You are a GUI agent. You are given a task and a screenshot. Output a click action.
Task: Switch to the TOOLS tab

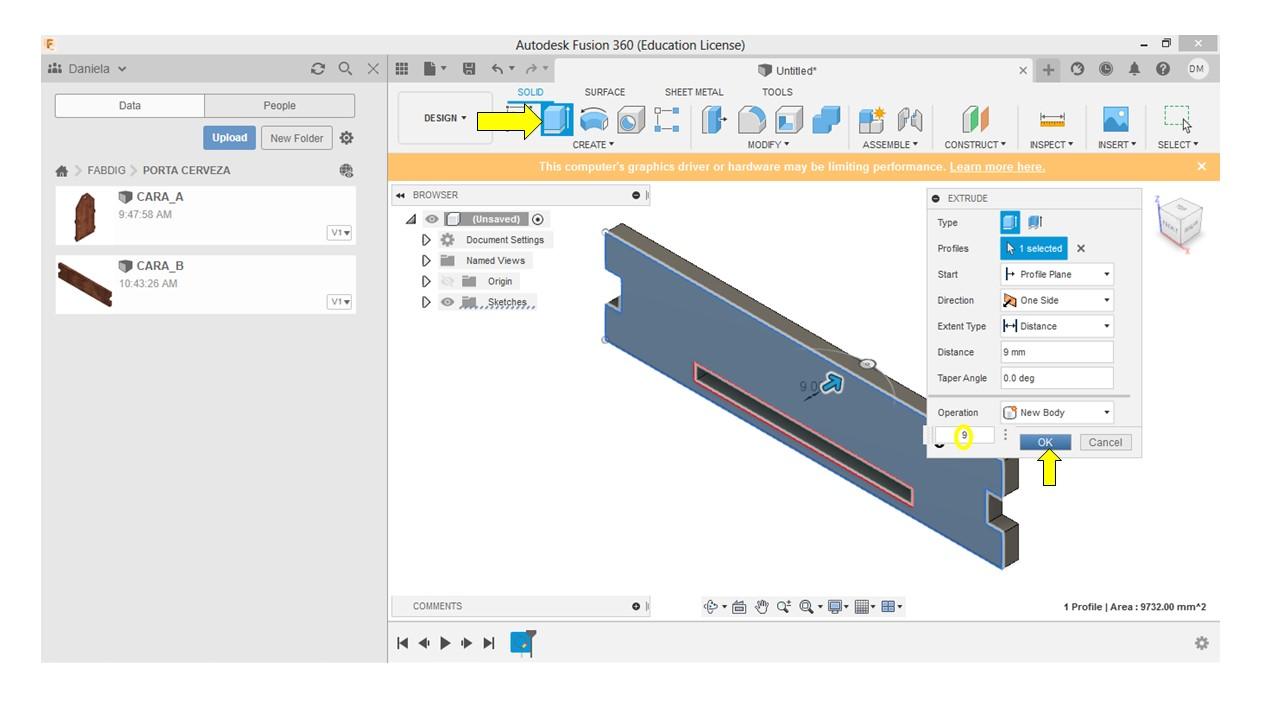tap(777, 92)
